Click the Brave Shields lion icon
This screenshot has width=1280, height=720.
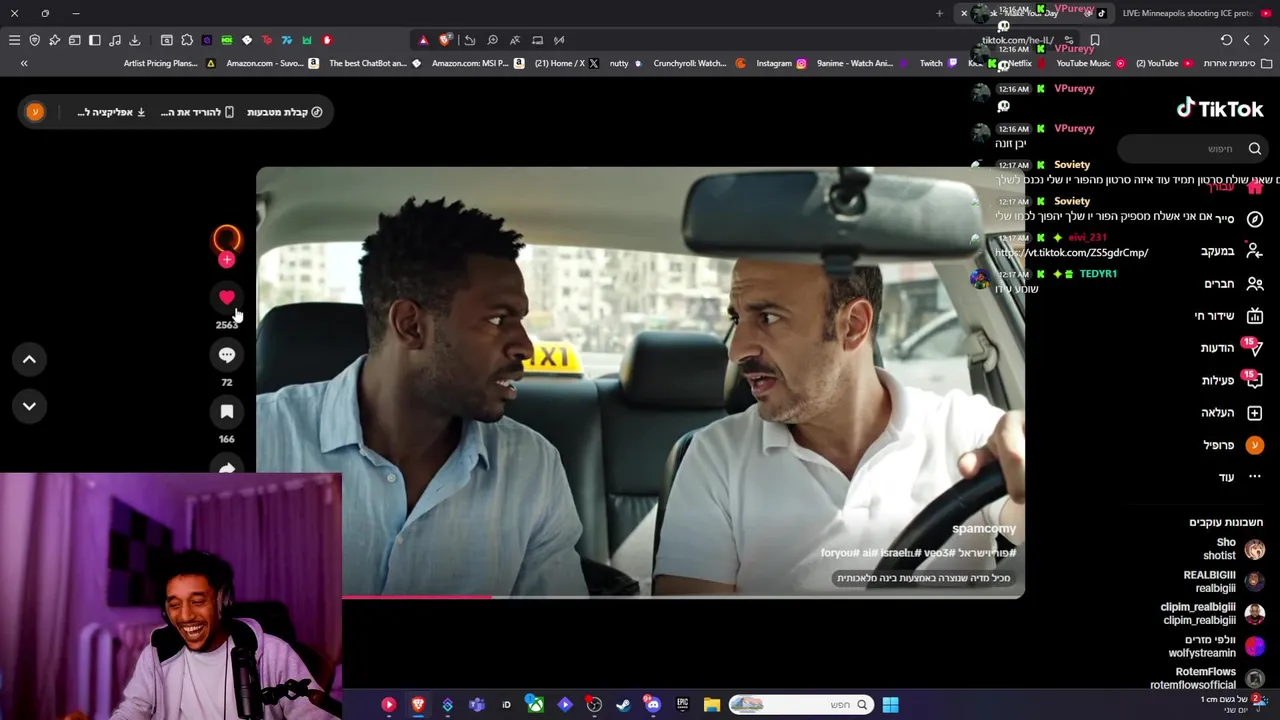click(x=445, y=40)
